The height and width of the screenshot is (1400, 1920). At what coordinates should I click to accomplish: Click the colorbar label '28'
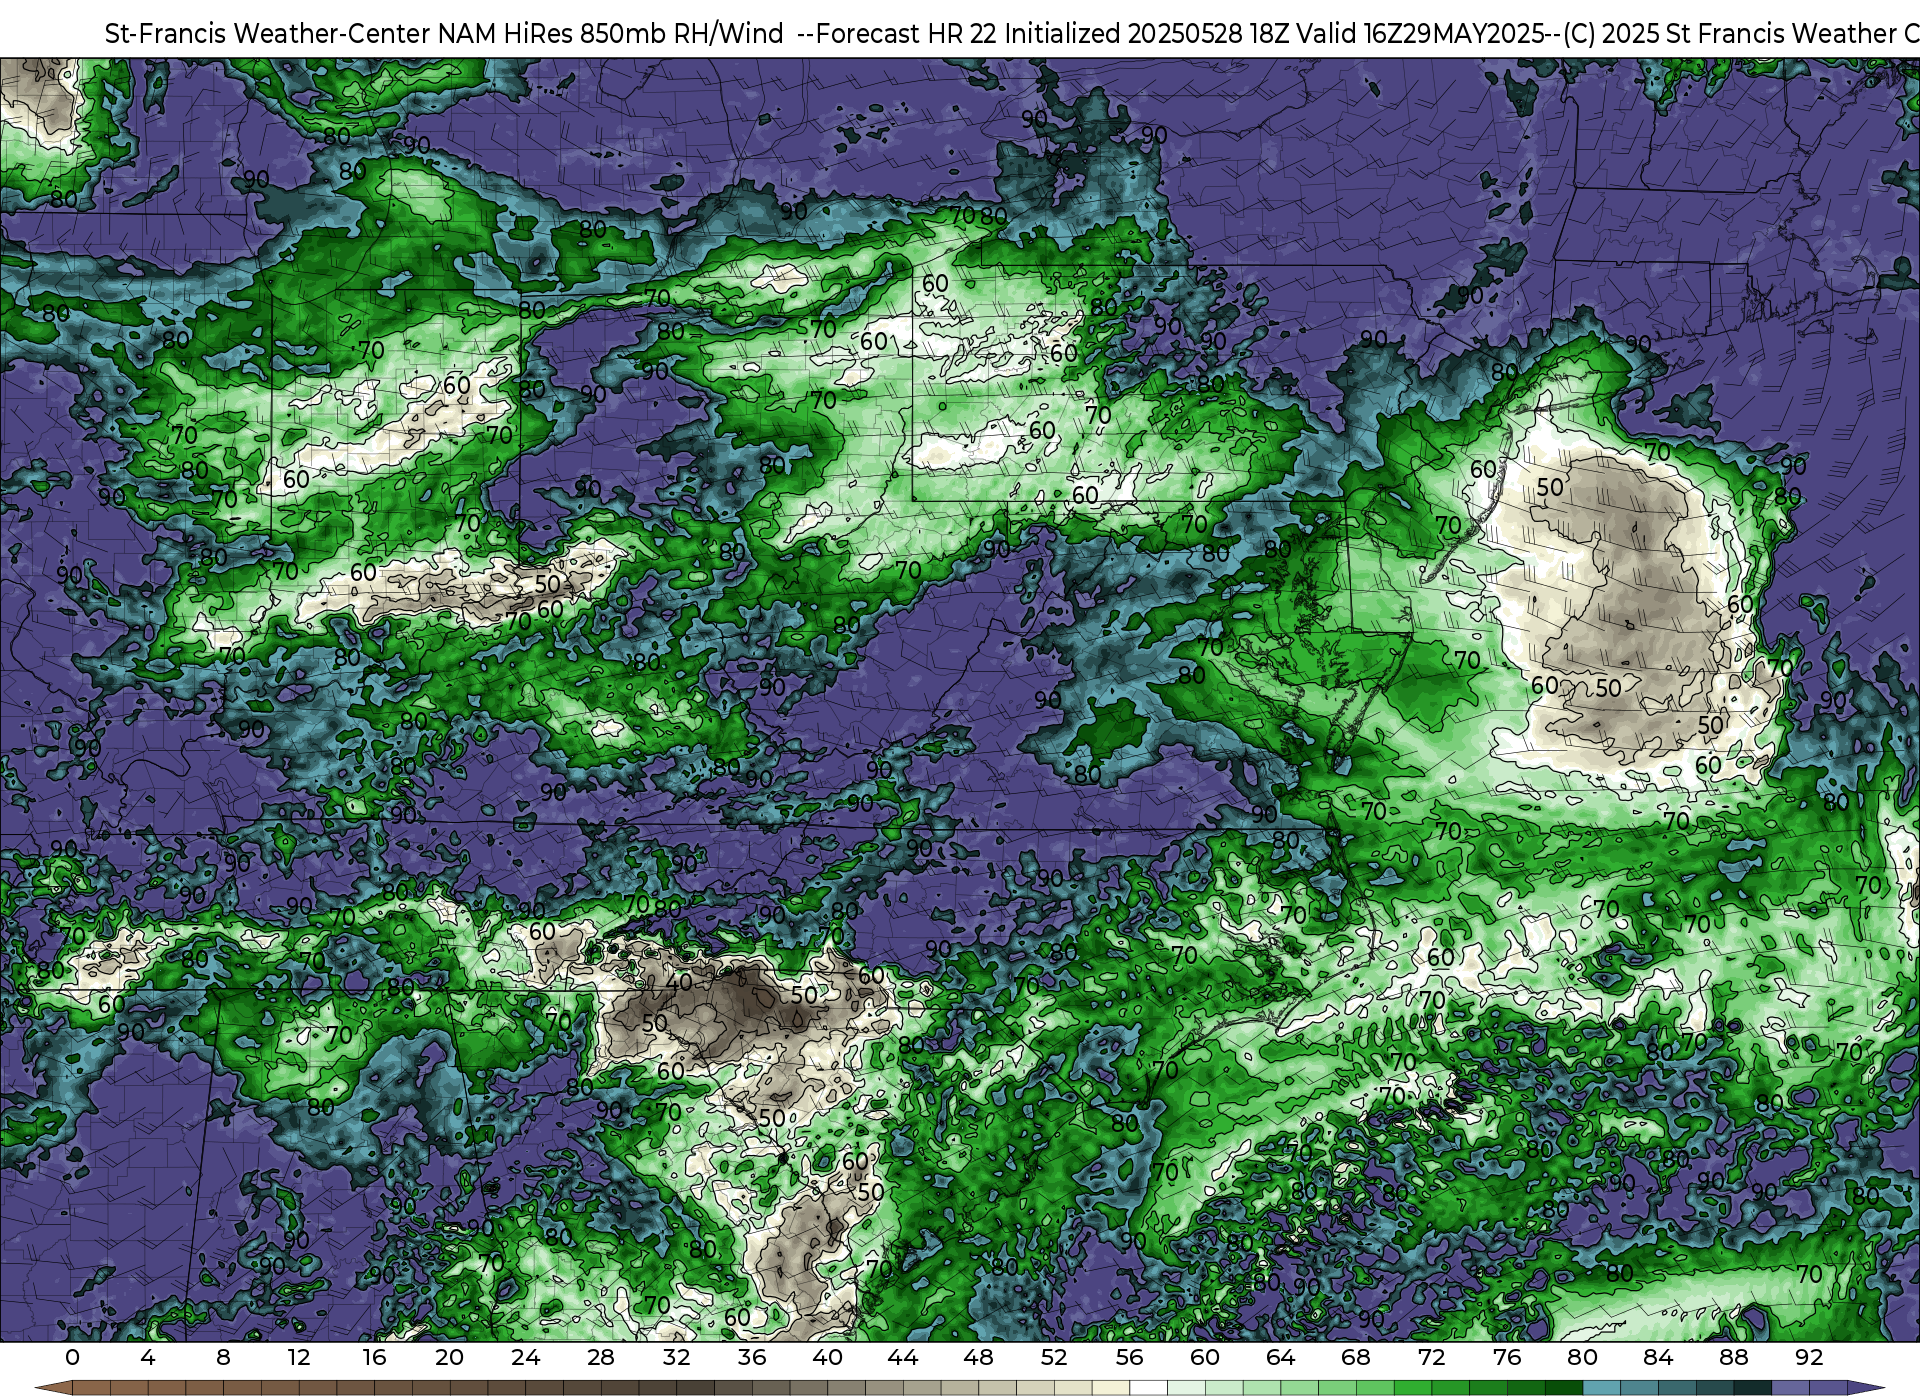click(x=600, y=1357)
